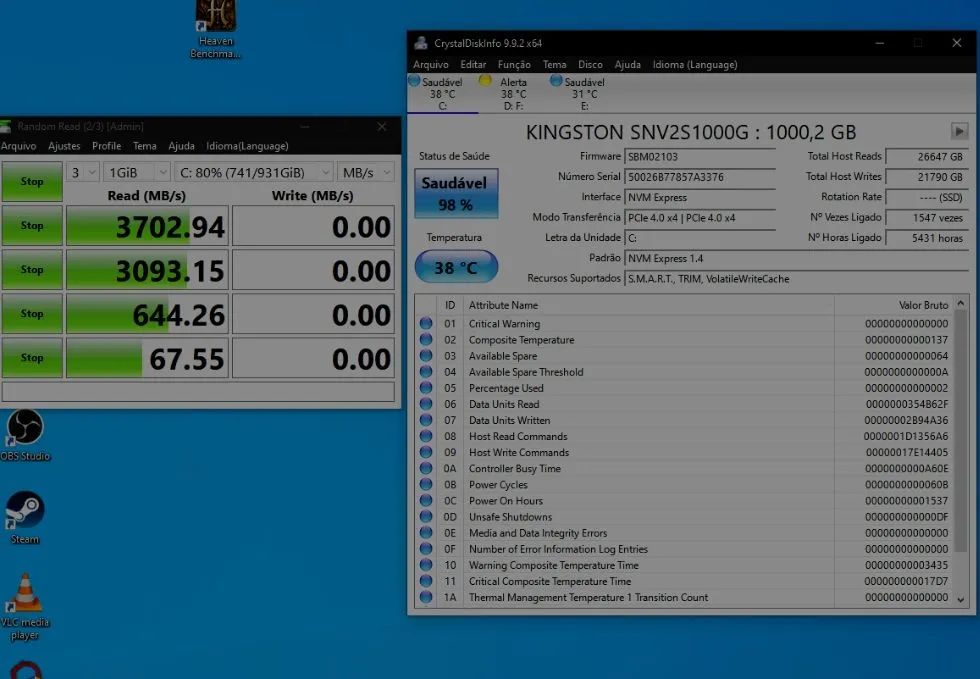Open unit dropdown MB/s

tap(366, 173)
